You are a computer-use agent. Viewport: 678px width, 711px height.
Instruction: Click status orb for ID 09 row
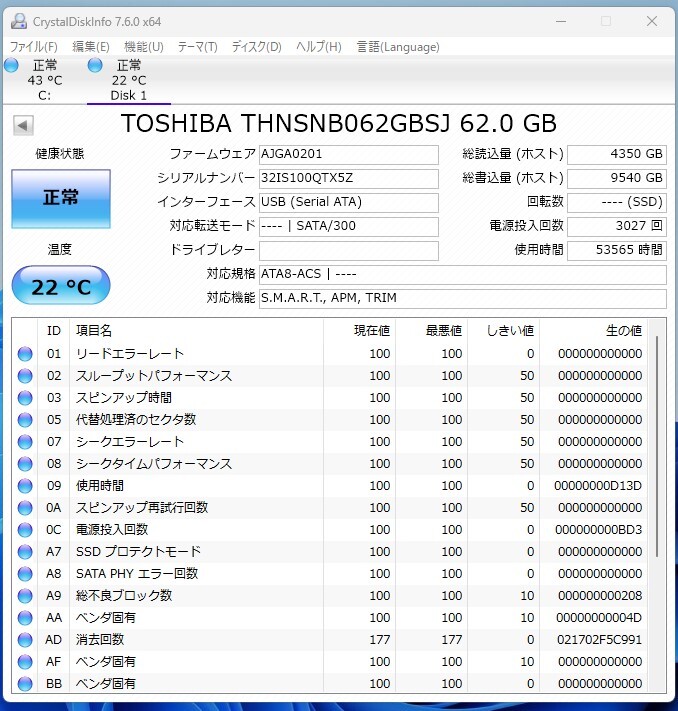coord(25,486)
